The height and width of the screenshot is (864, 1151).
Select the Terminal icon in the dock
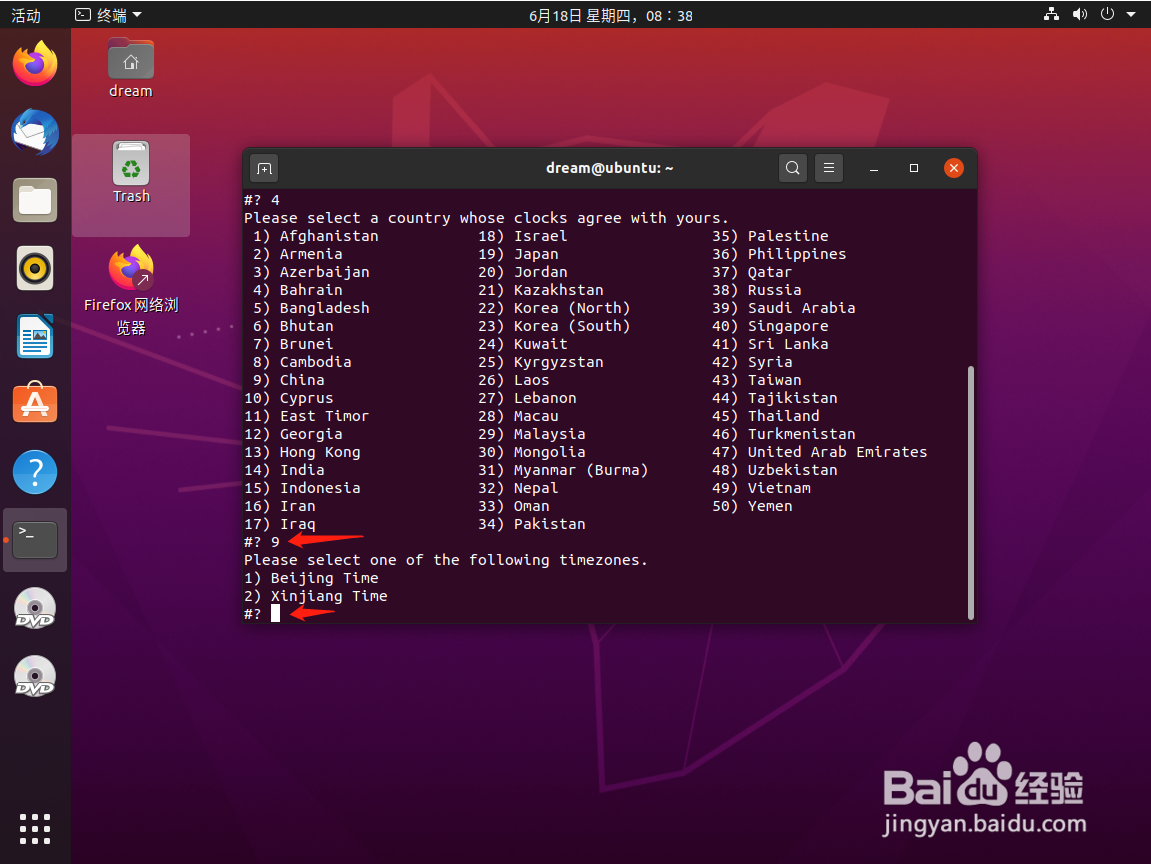(35, 540)
